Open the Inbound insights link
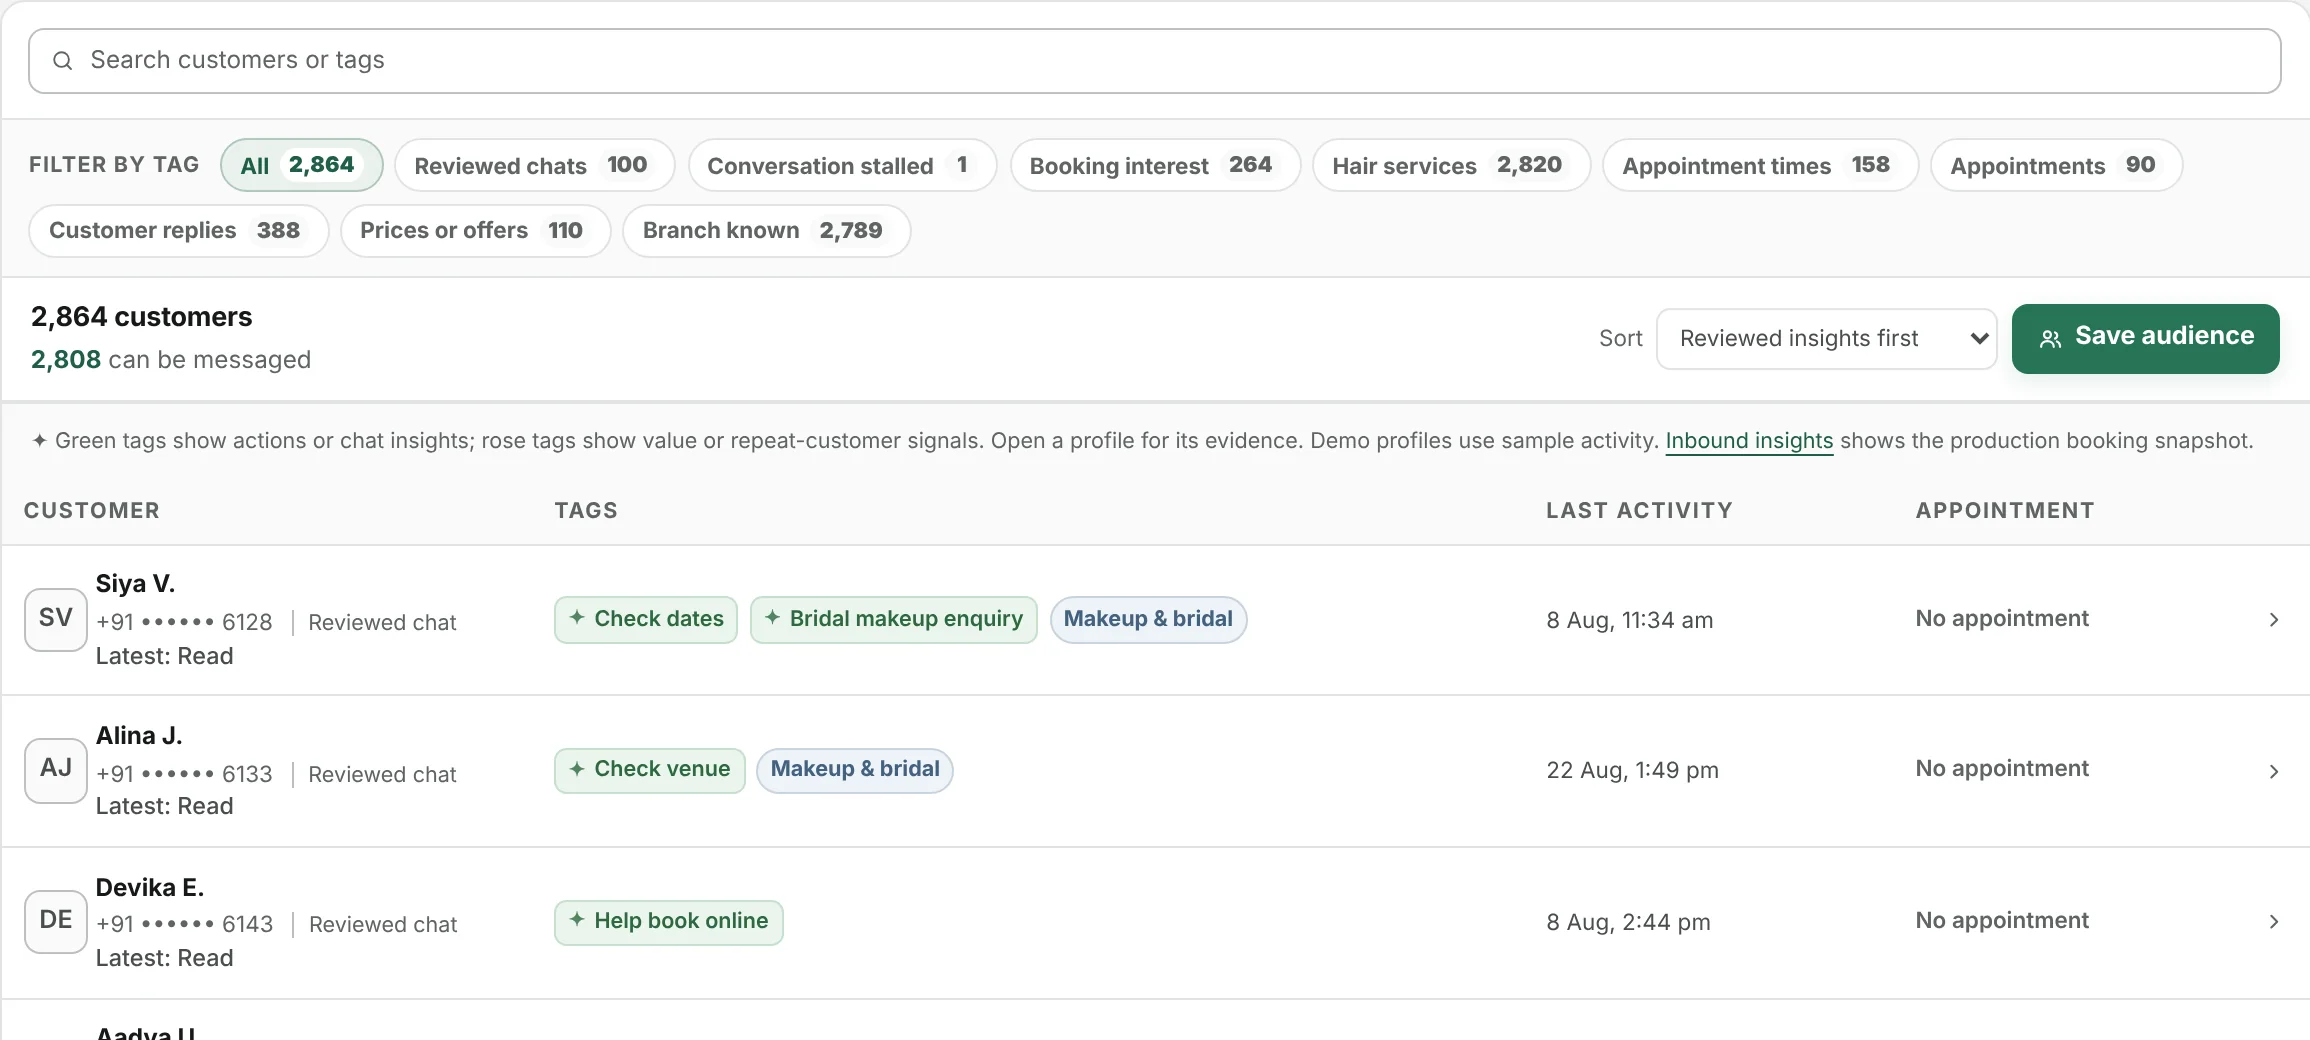Image resolution: width=2310 pixels, height=1040 pixels. (1749, 441)
